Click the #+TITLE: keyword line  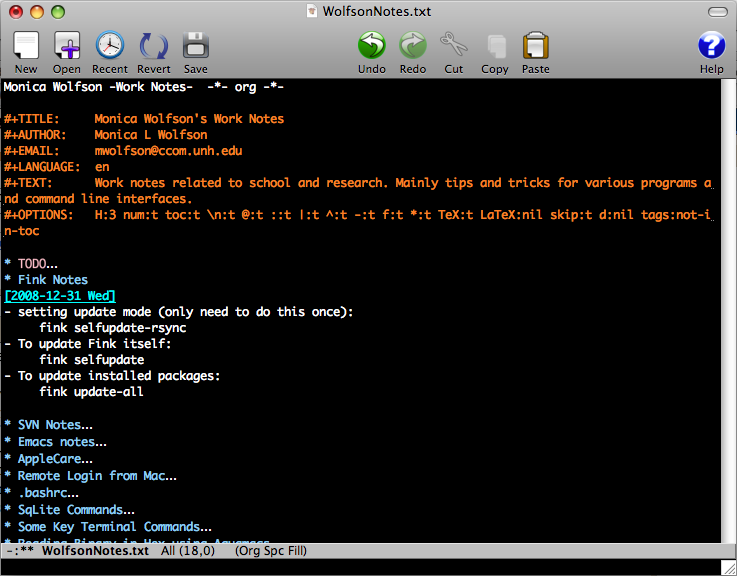point(144,119)
